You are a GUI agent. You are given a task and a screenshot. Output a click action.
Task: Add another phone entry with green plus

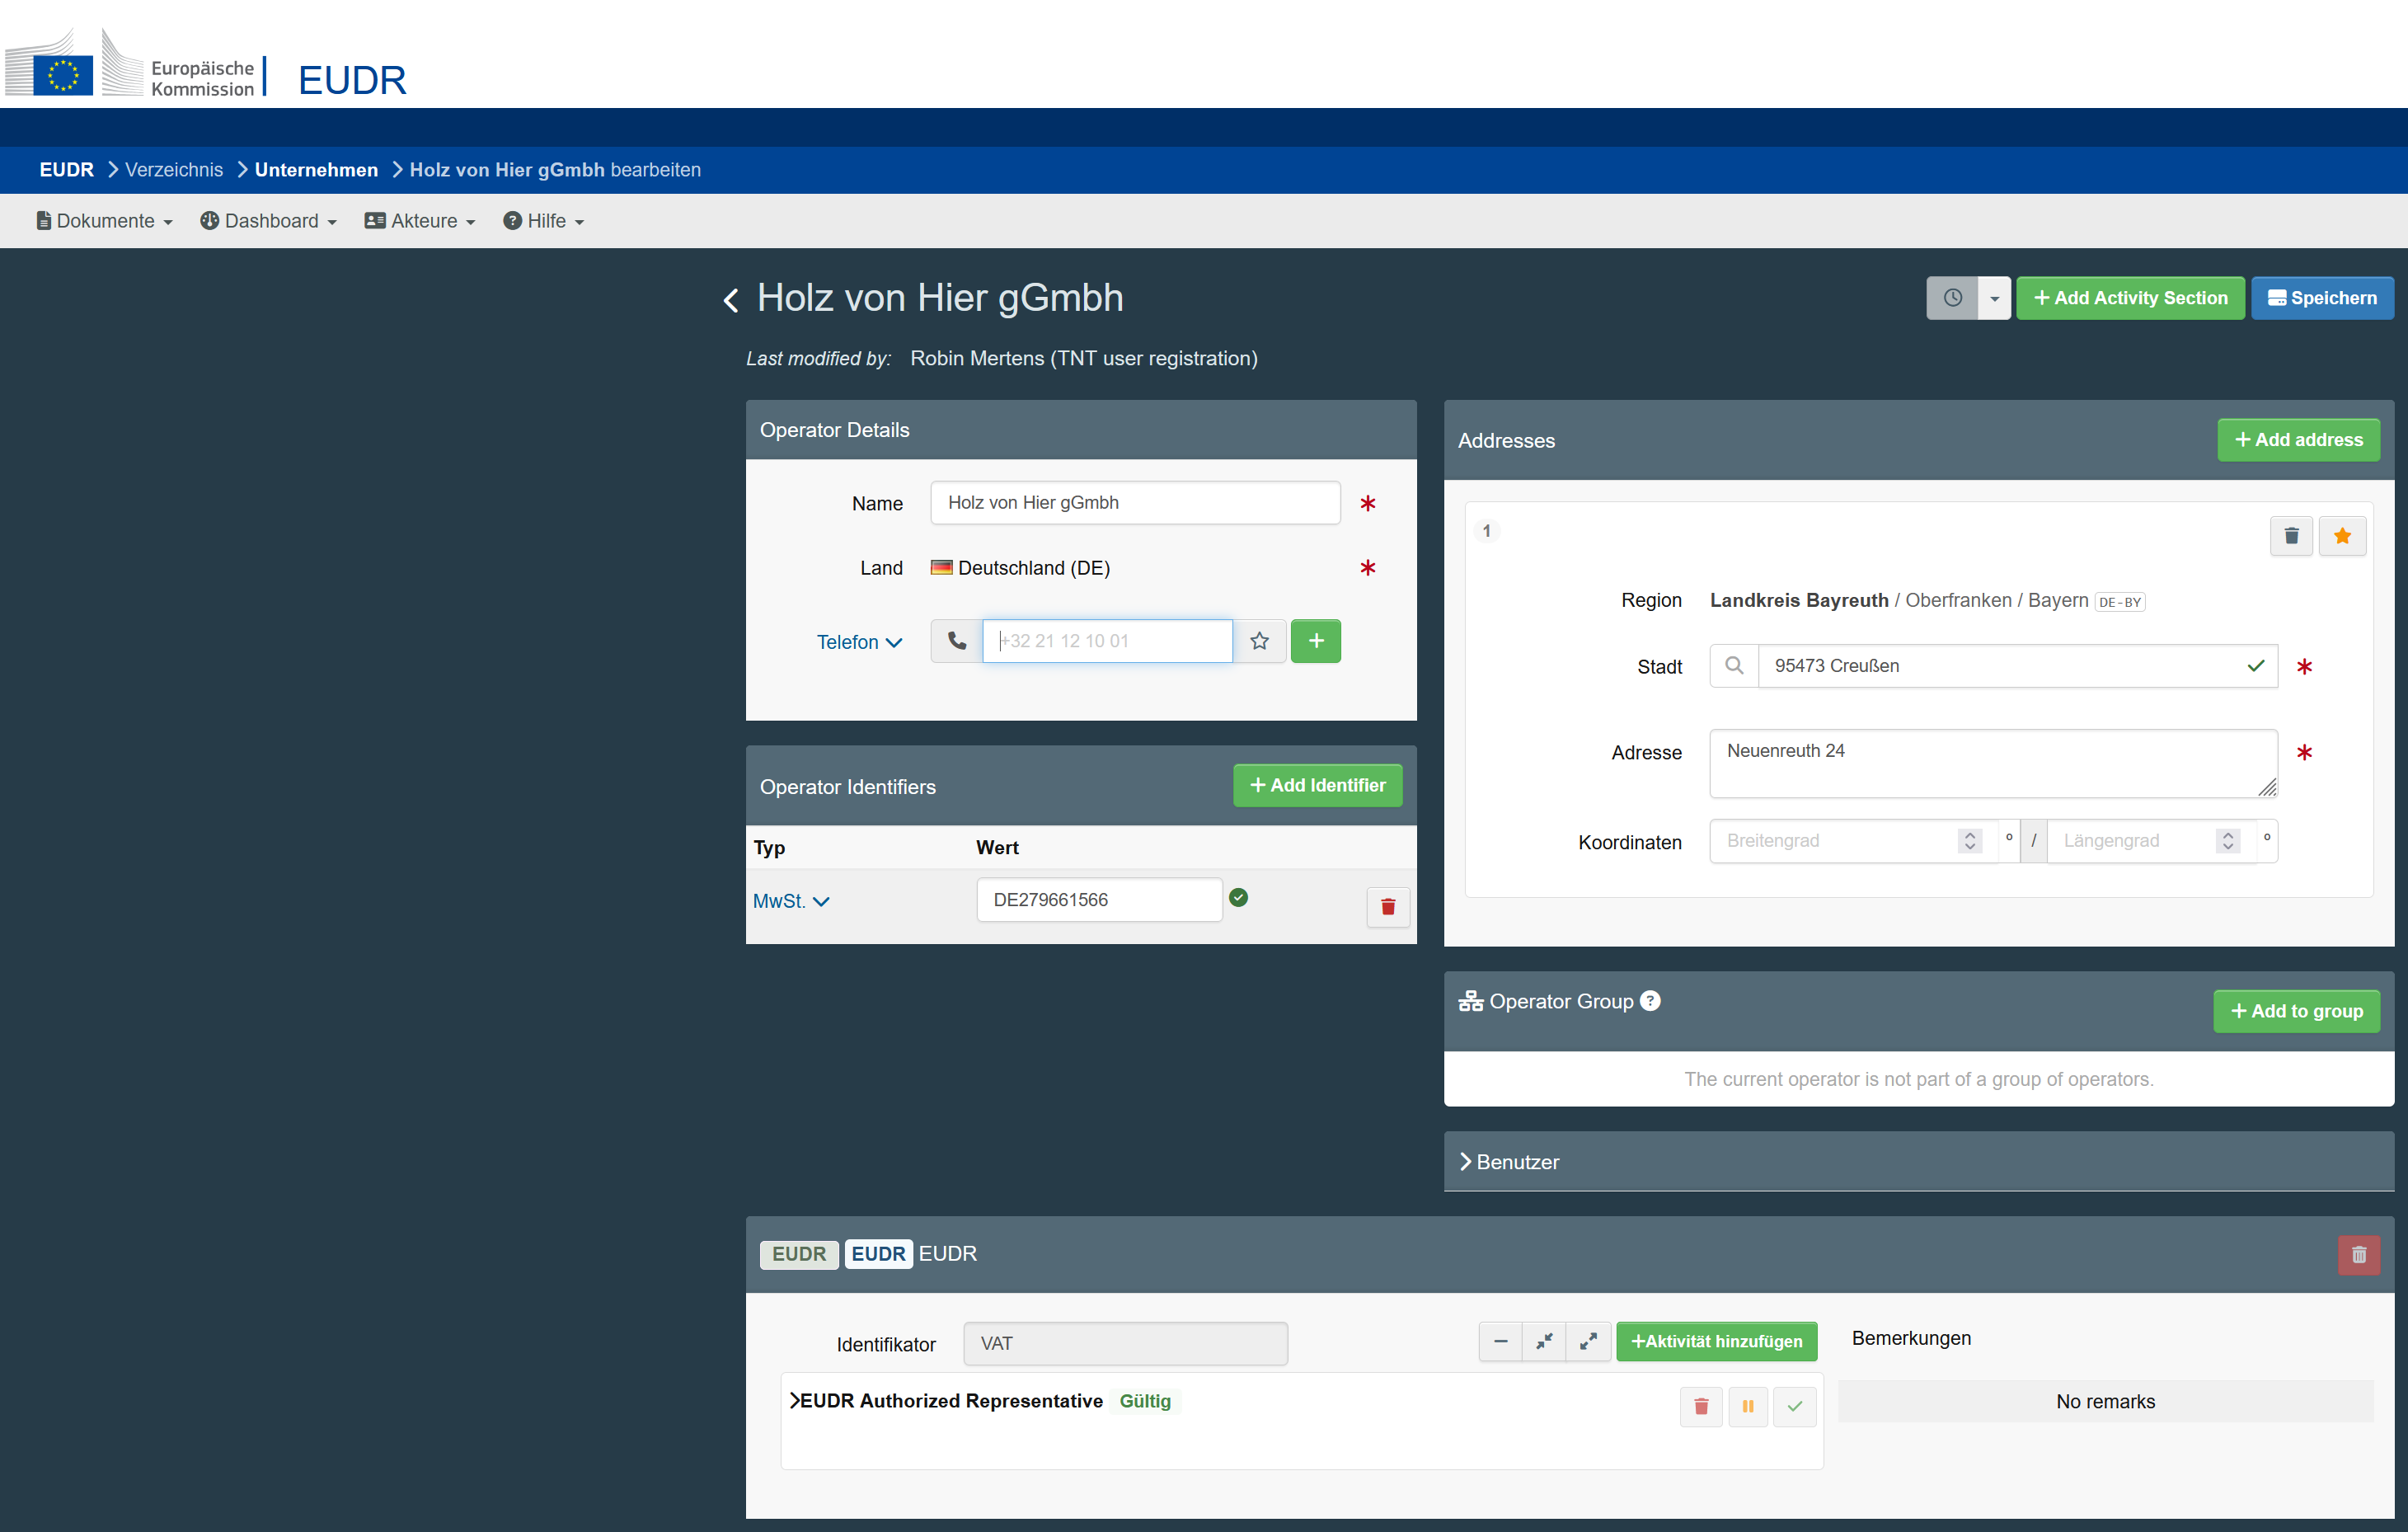pos(1316,641)
